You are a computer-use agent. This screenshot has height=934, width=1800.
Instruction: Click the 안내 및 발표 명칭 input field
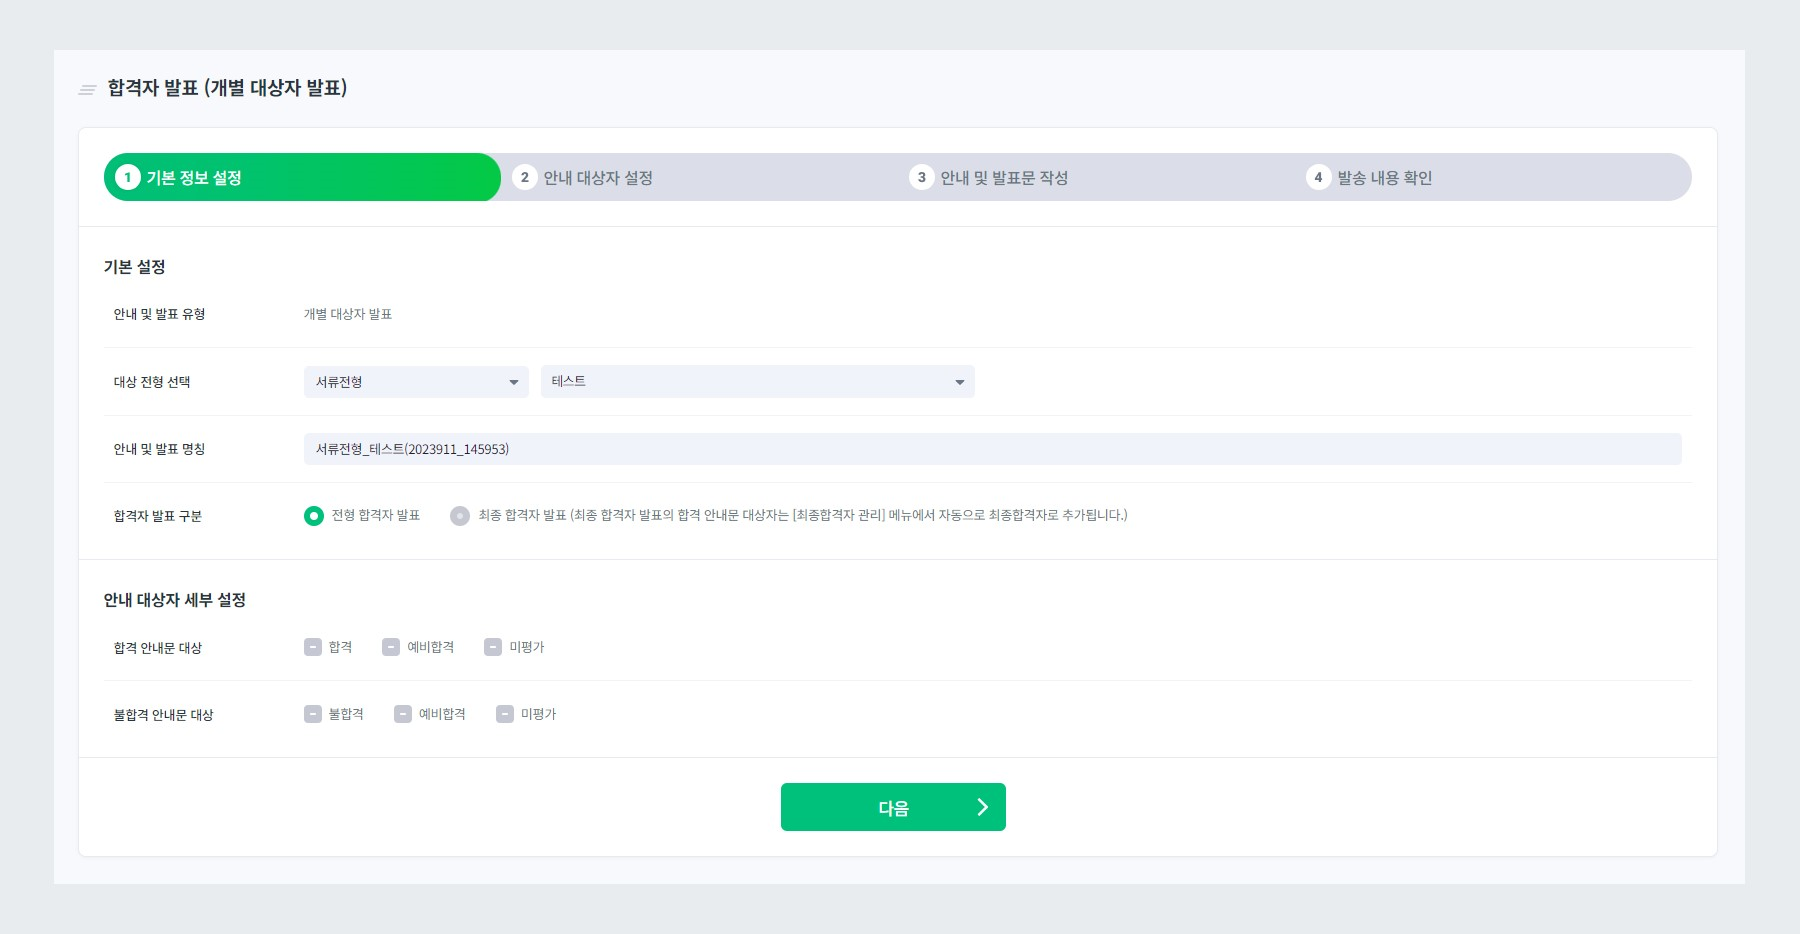pos(992,449)
